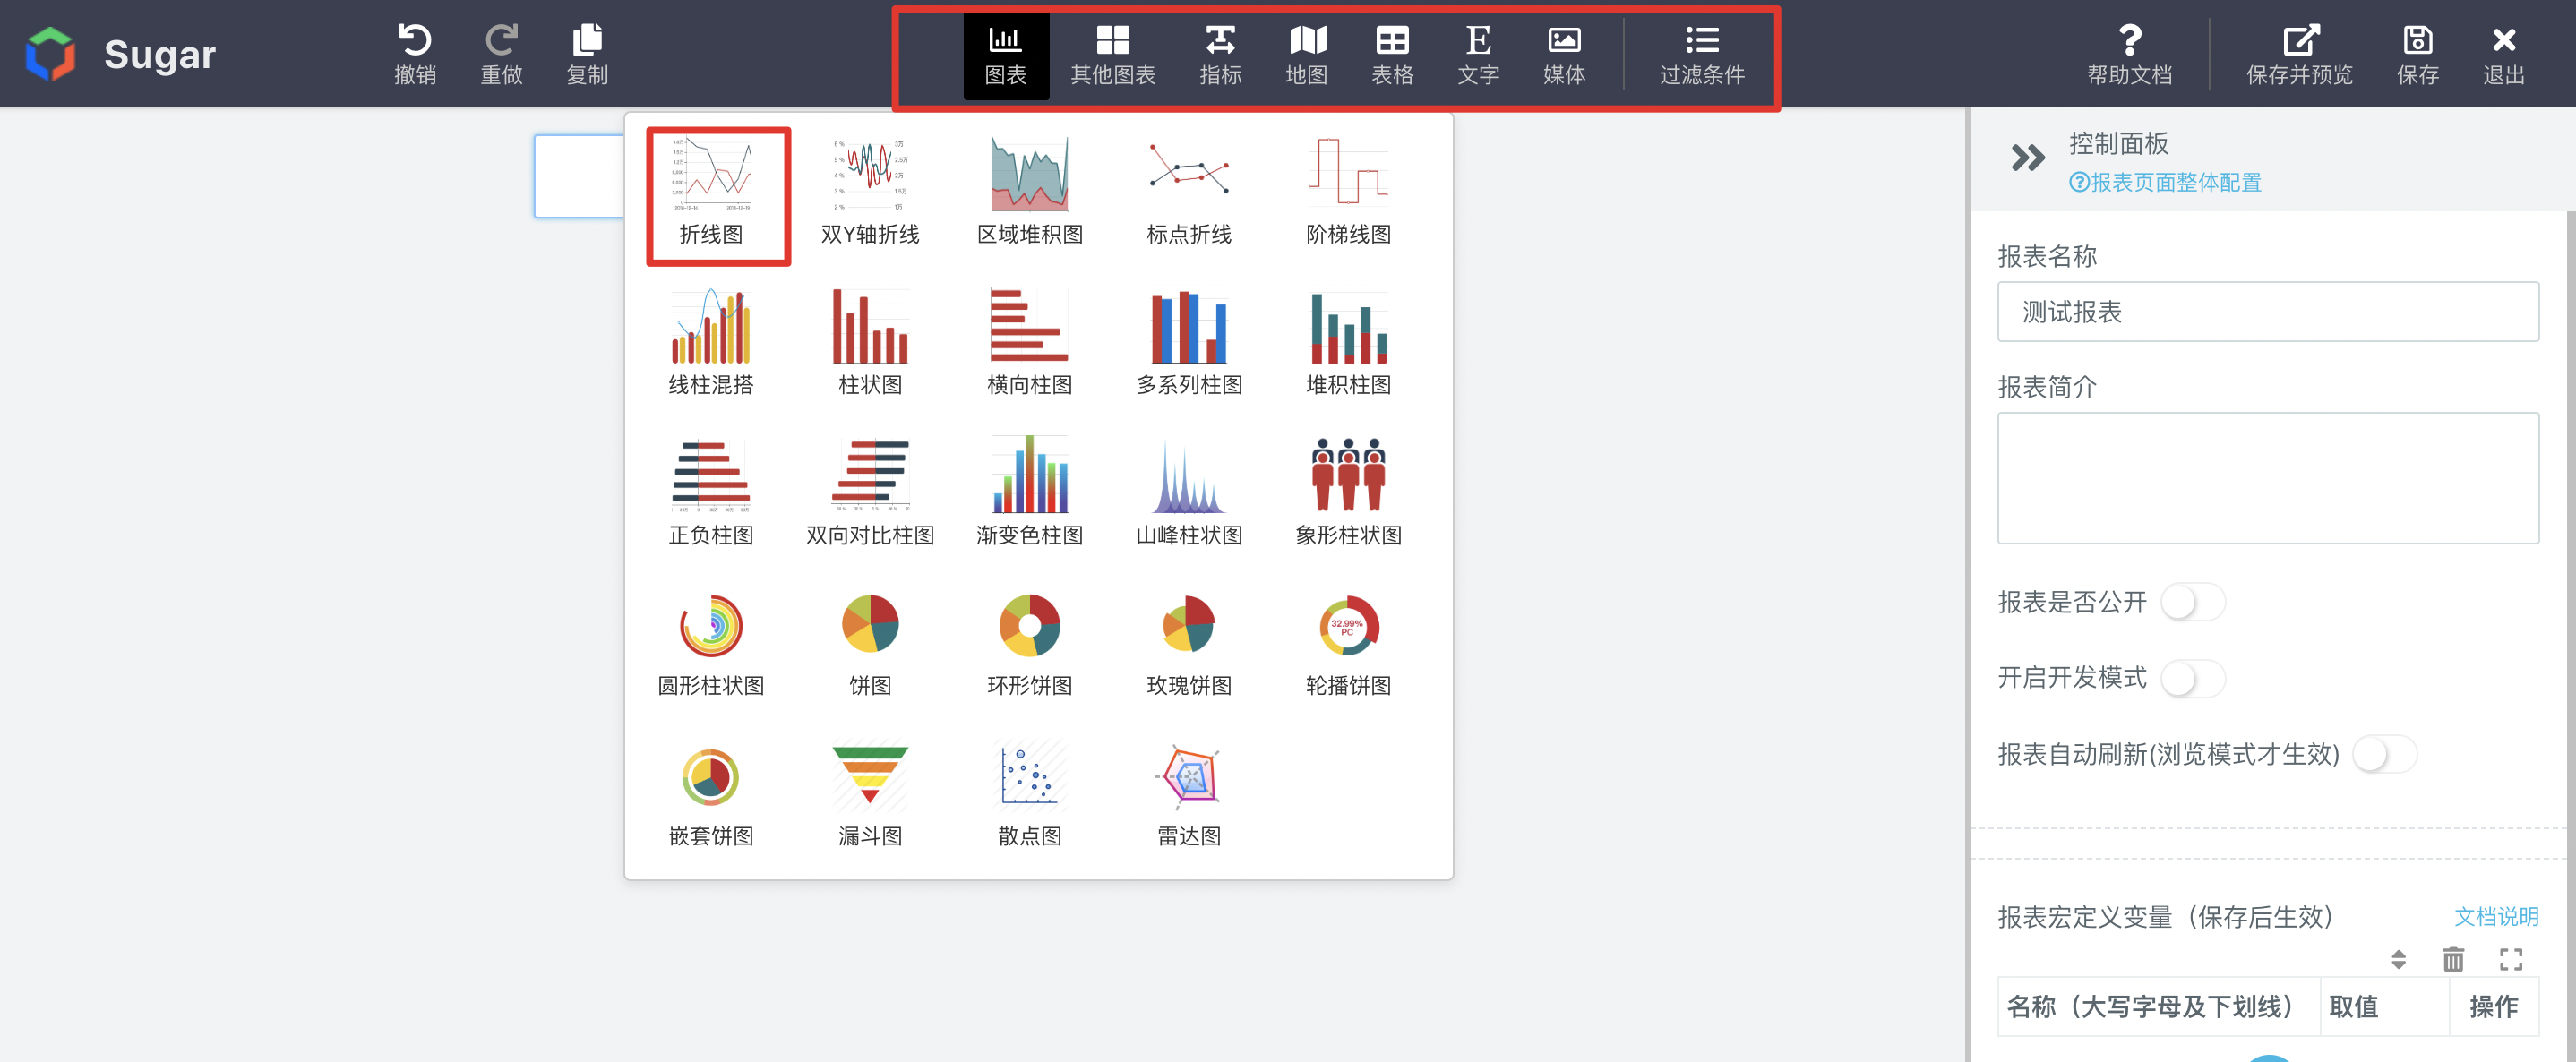Click the trash delete icon above the variable table

pos(2453,960)
